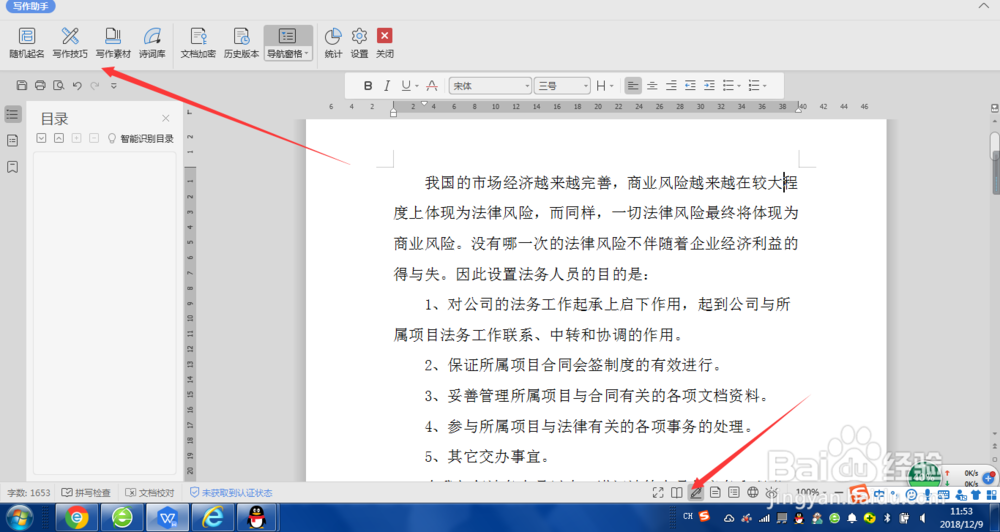The image size is (1000, 532).
Task: Click the redo arrow icon
Action: point(95,85)
